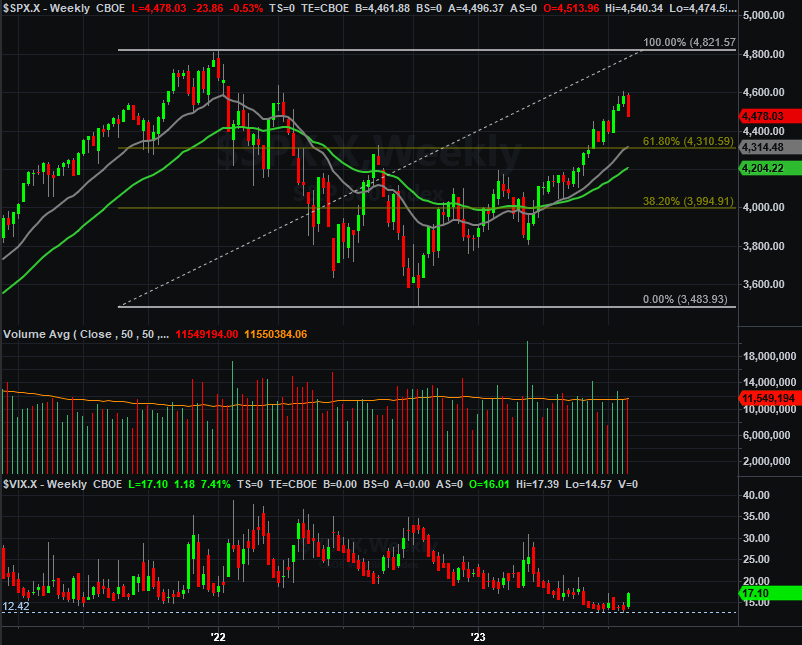Image resolution: width=802 pixels, height=645 pixels.
Task: Click the Hi=4,540.34 high value
Action: [634, 8]
